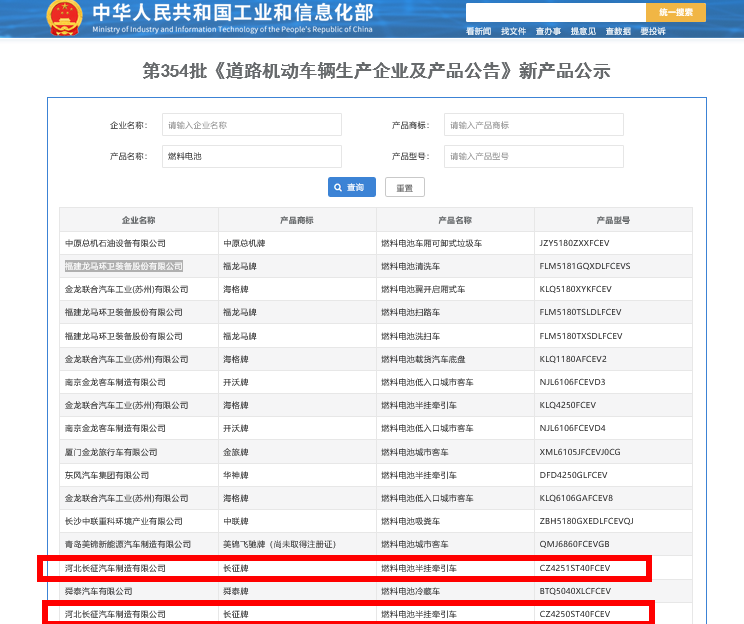Click model NJL6106FCEVD3
Viewport: 744px width, 624px height.
572,382
